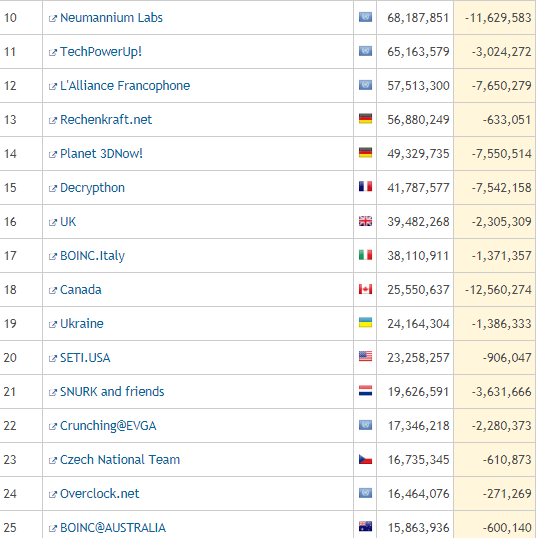The height and width of the screenshot is (538, 536).
Task: Click the Netherlands flag beside SNURK and friends
Action: (365, 391)
